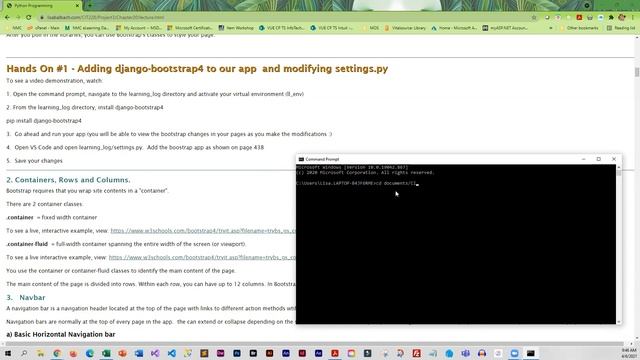Open the cPanel - Main bookmark
This screenshot has height=360, width=640.
pyautogui.click(x=43, y=28)
